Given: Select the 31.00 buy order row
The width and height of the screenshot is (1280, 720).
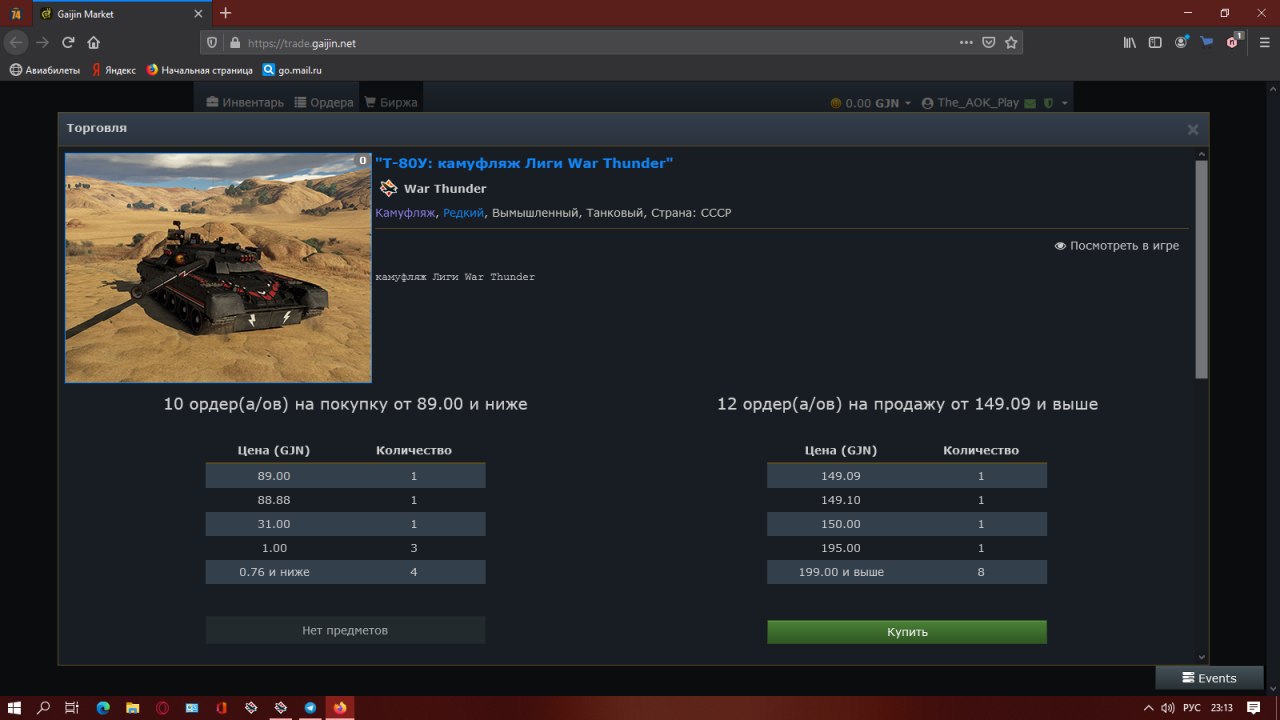Looking at the screenshot, I should click(345, 524).
